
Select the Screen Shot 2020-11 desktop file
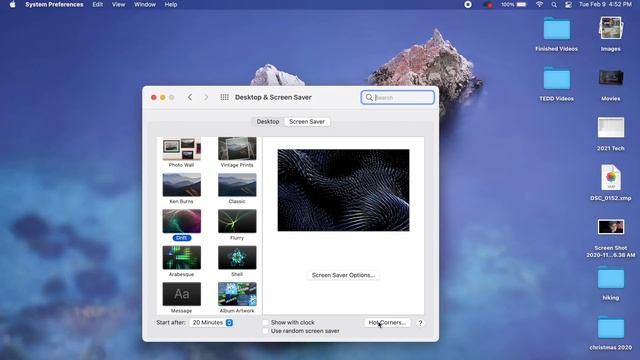click(x=611, y=238)
